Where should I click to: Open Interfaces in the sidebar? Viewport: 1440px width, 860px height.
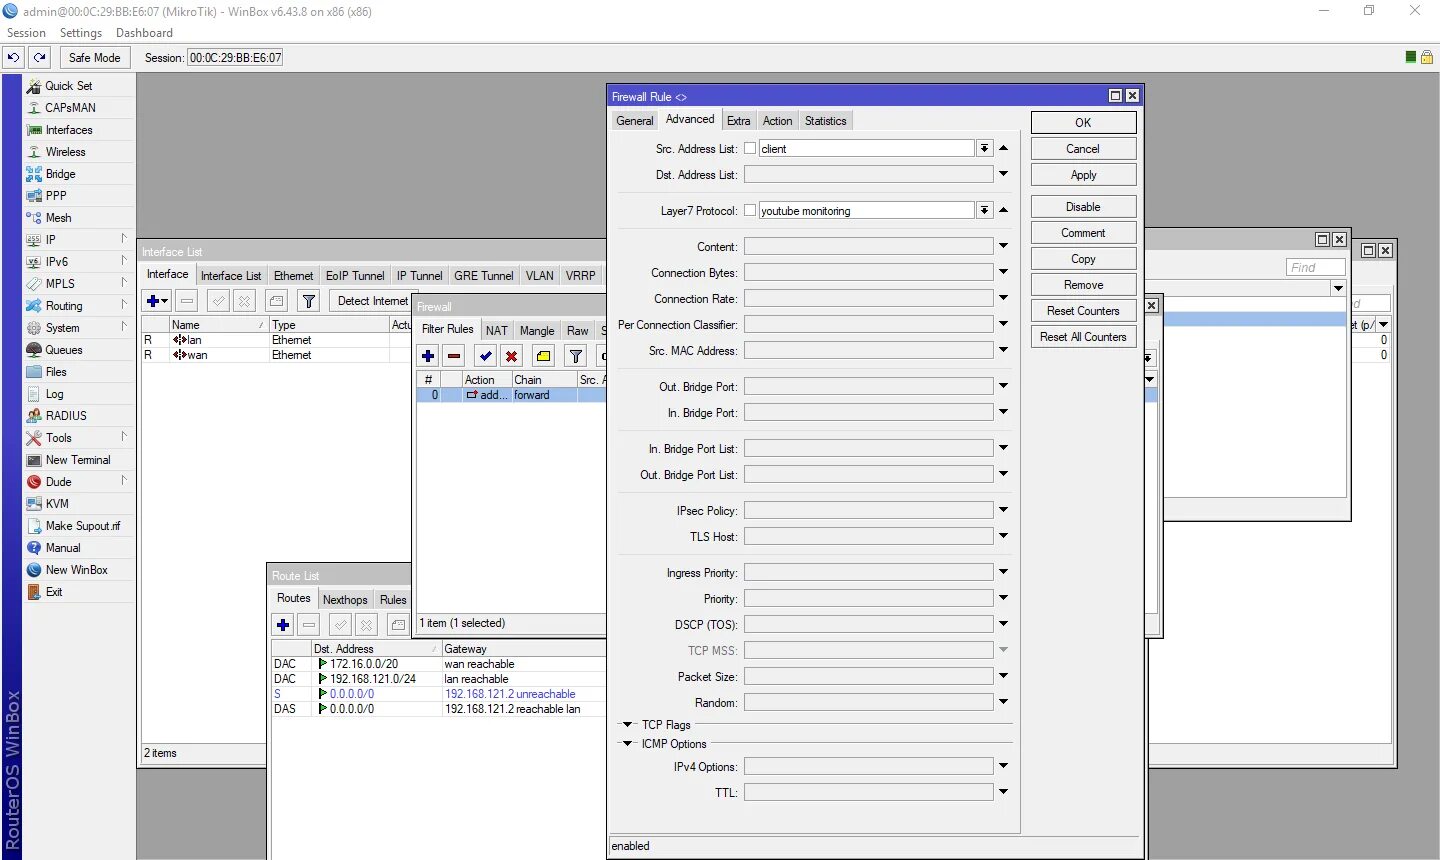(69, 130)
